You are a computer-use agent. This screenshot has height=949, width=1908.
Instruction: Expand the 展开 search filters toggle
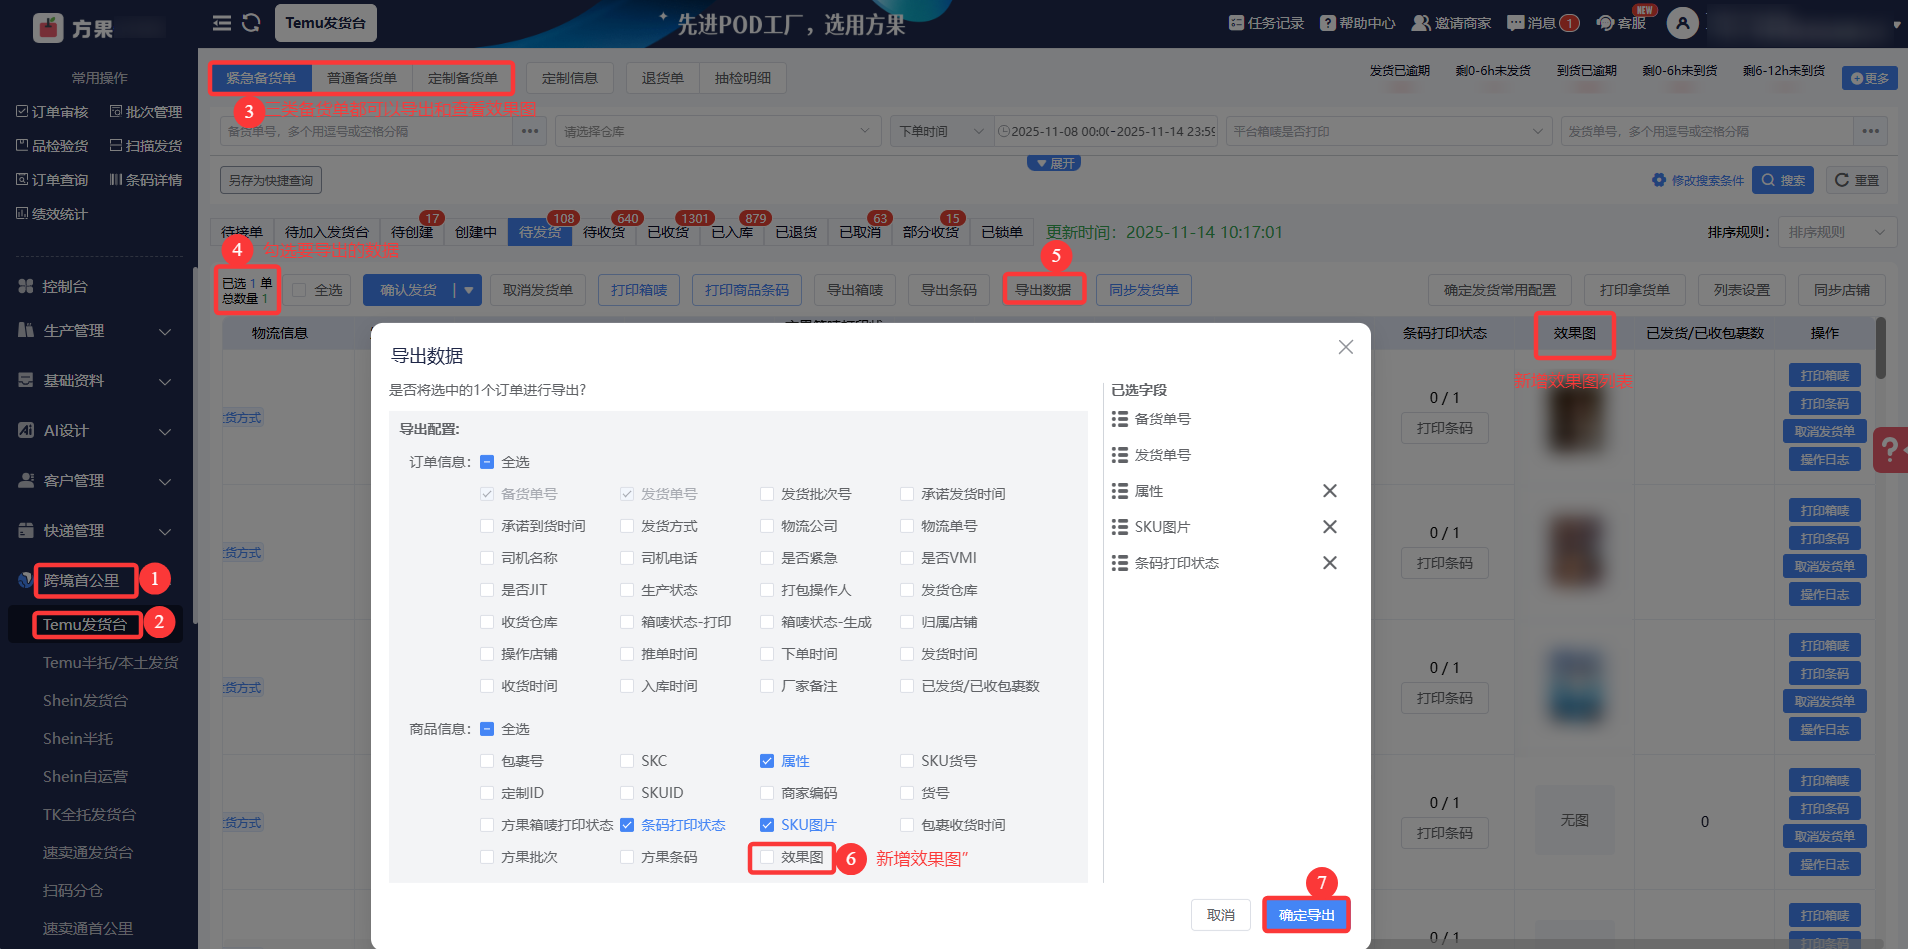pyautogui.click(x=1054, y=163)
